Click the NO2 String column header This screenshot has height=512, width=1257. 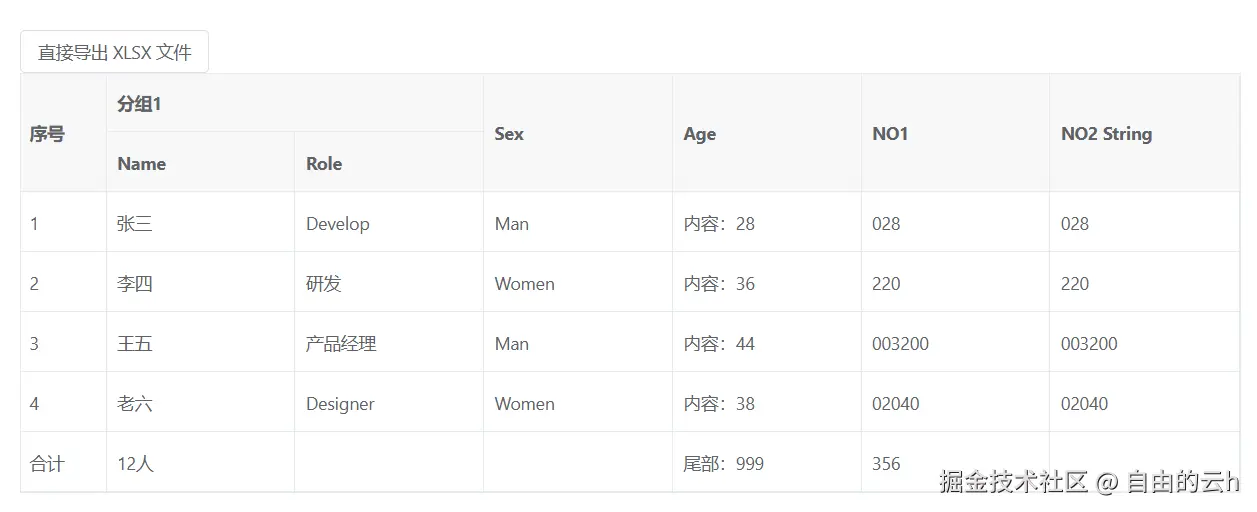pos(1106,134)
